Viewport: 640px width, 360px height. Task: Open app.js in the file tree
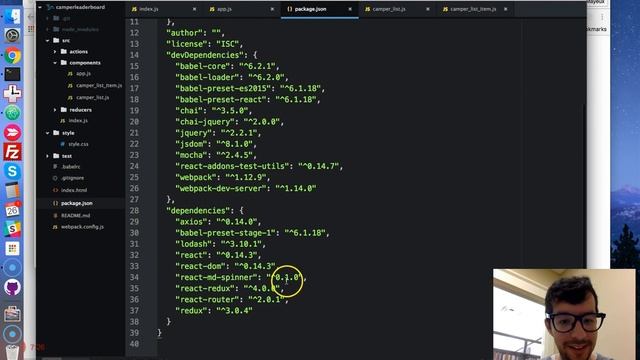[83, 74]
